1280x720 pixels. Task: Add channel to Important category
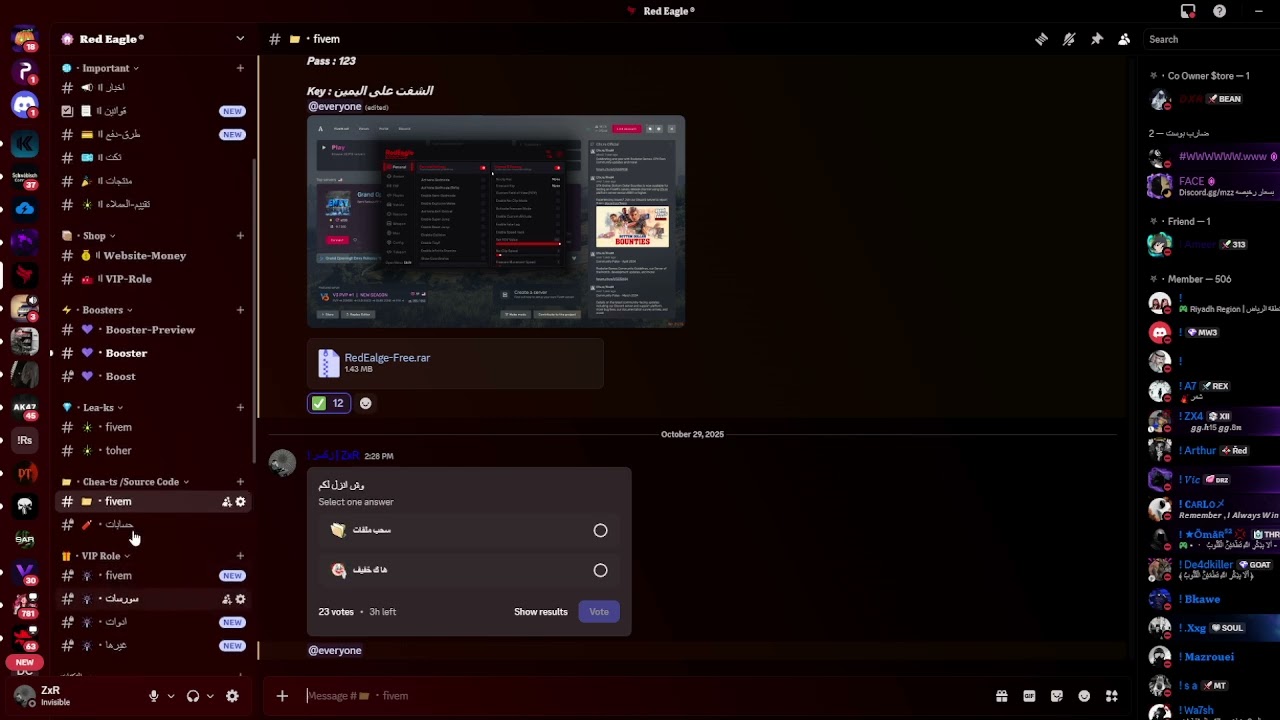(x=240, y=68)
